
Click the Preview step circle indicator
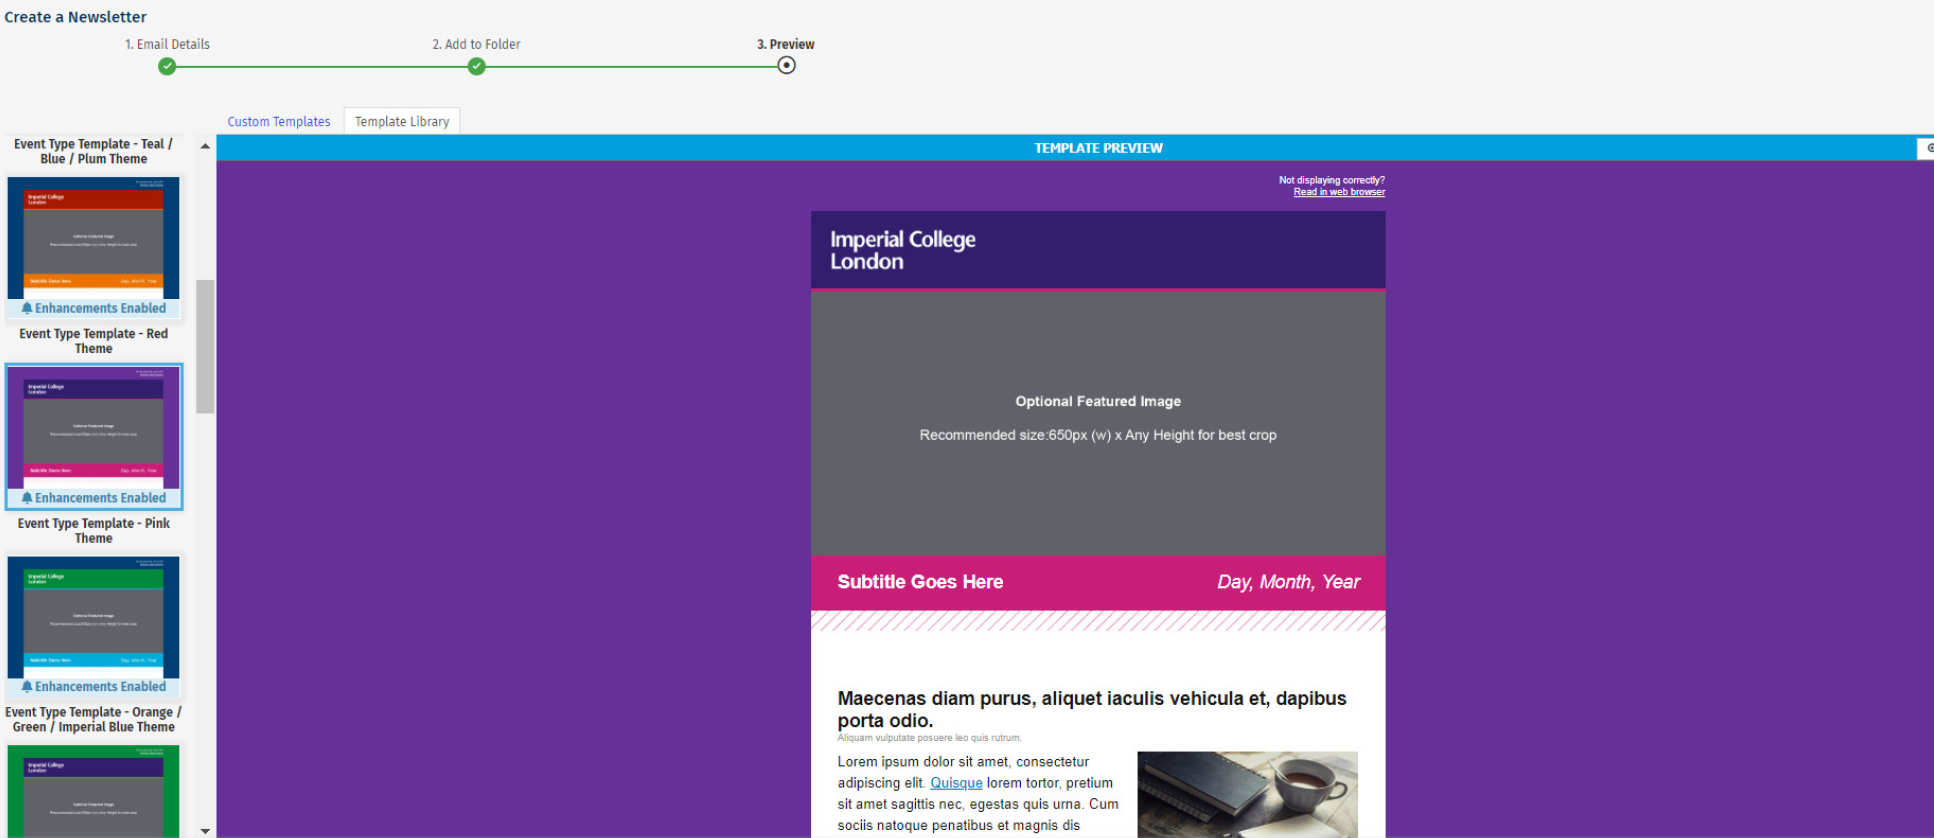tap(787, 66)
